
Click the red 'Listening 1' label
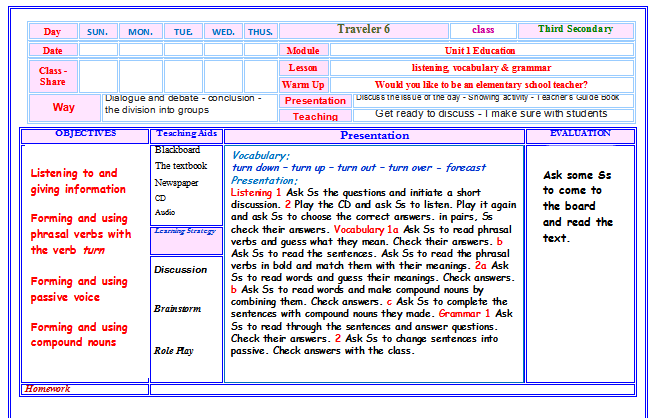(x=256, y=193)
